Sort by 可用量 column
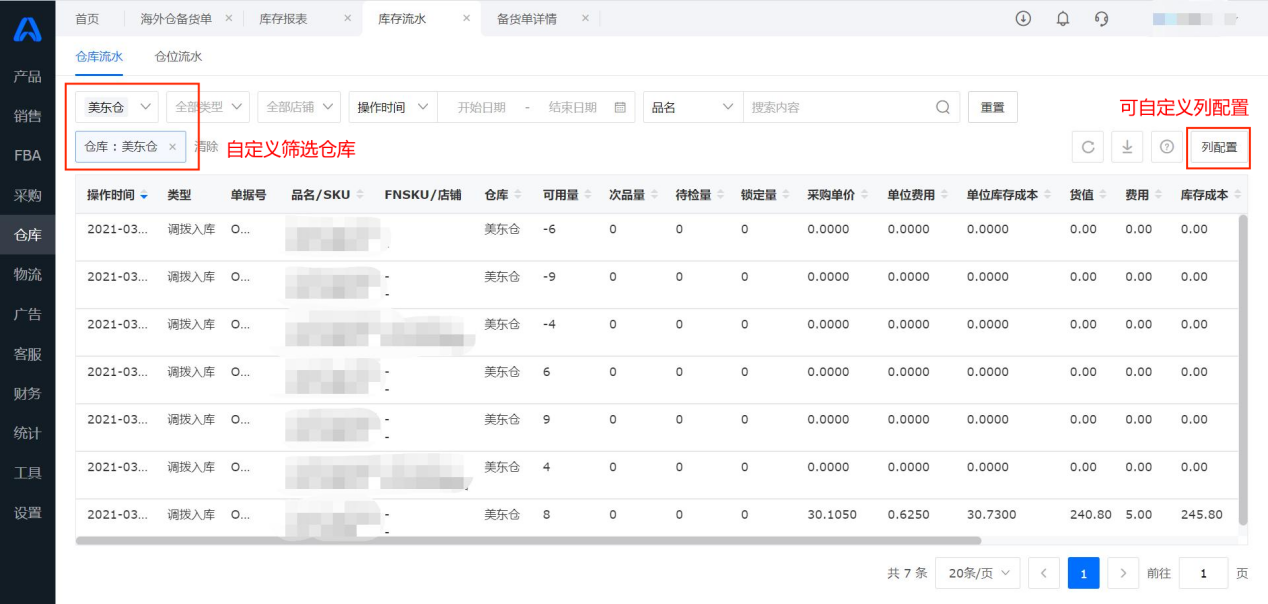This screenshot has height=604, width=1268. coord(588,195)
